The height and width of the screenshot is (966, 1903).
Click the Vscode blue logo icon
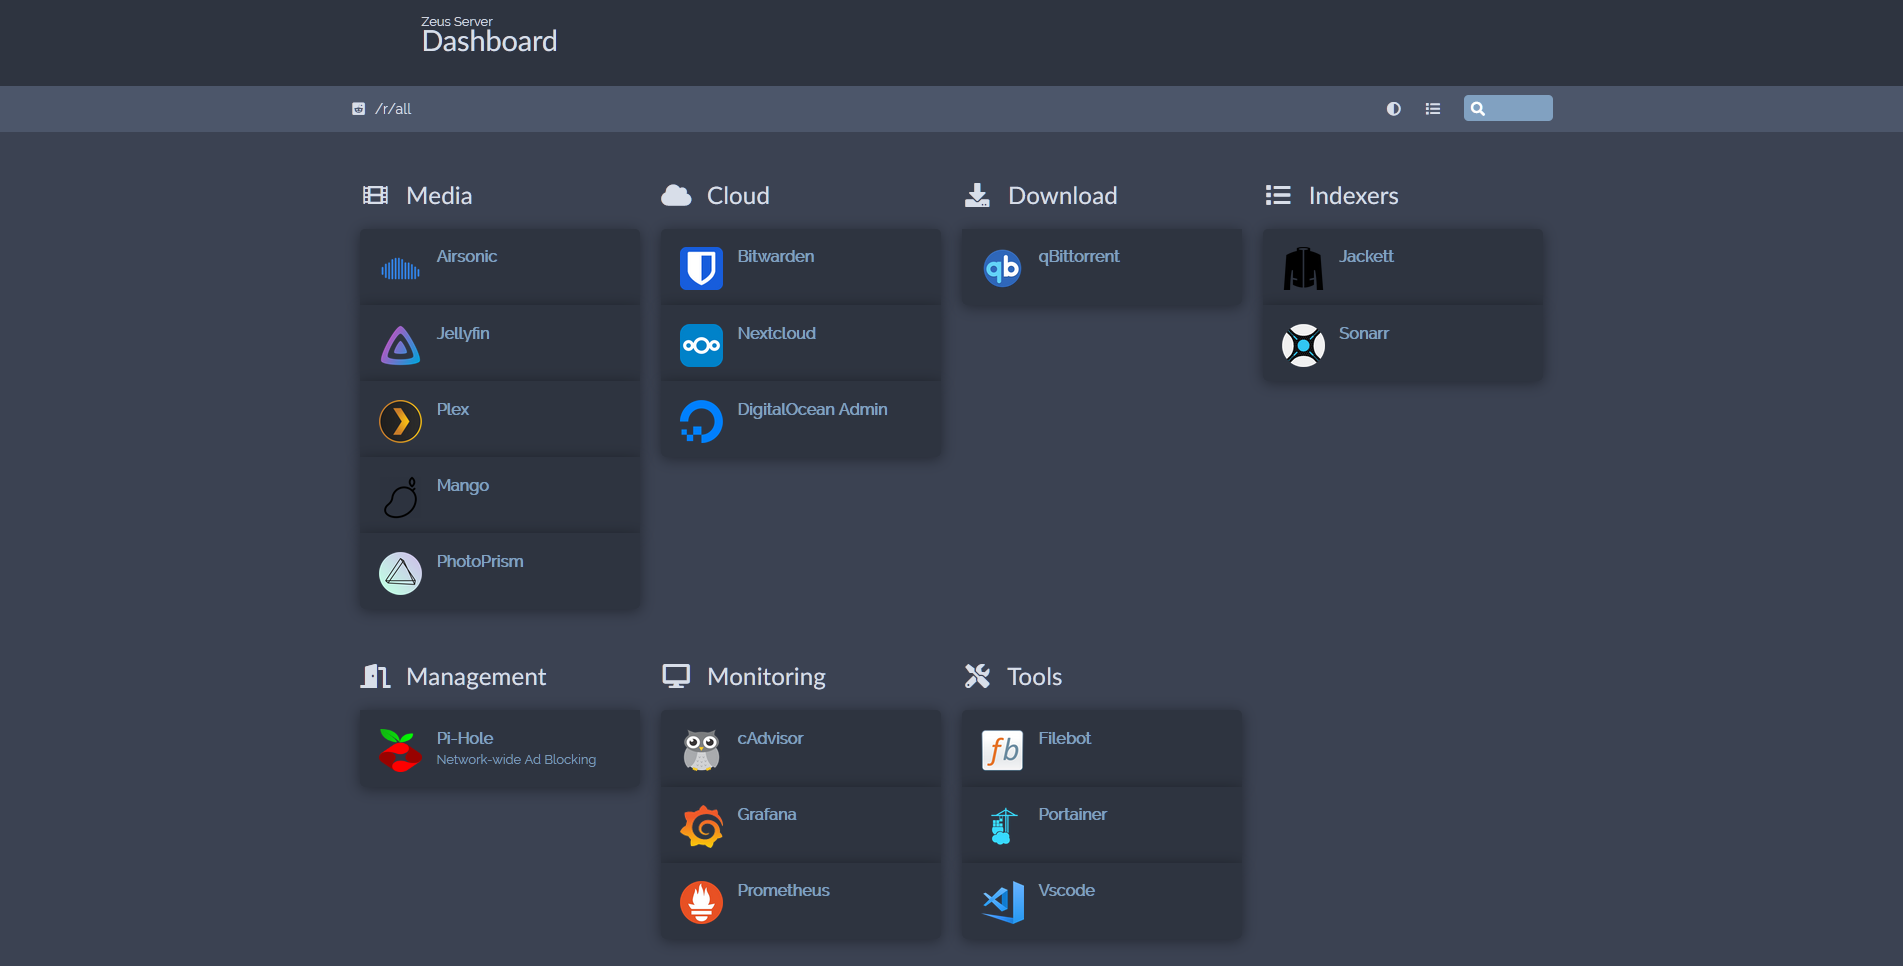click(1002, 902)
